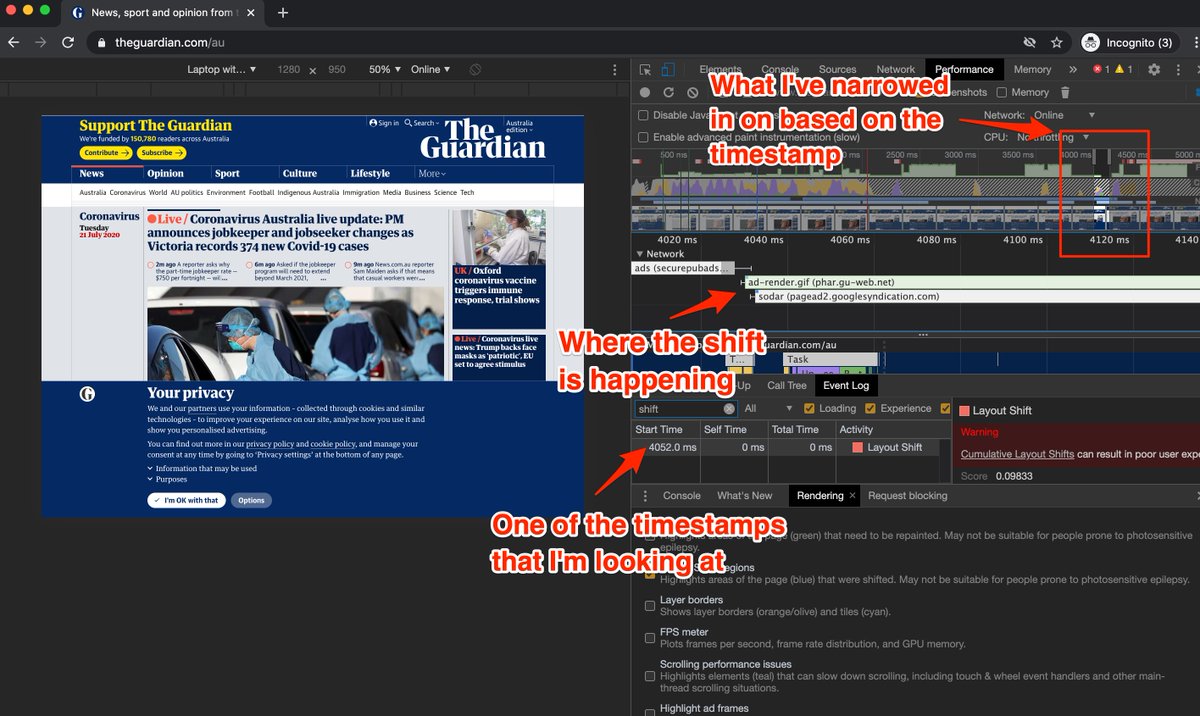1200x716 pixels.
Task: Enable Layer borders checkbox
Action: tap(651, 606)
